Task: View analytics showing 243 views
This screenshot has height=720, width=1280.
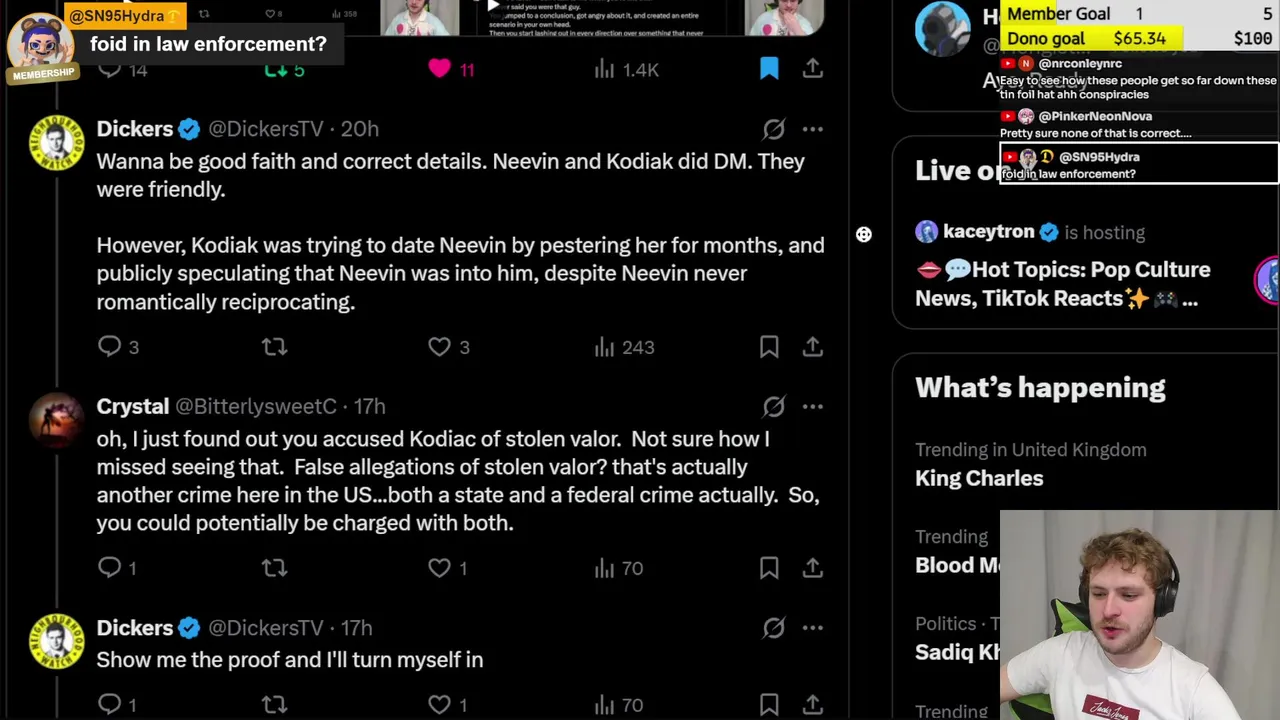Action: (624, 347)
